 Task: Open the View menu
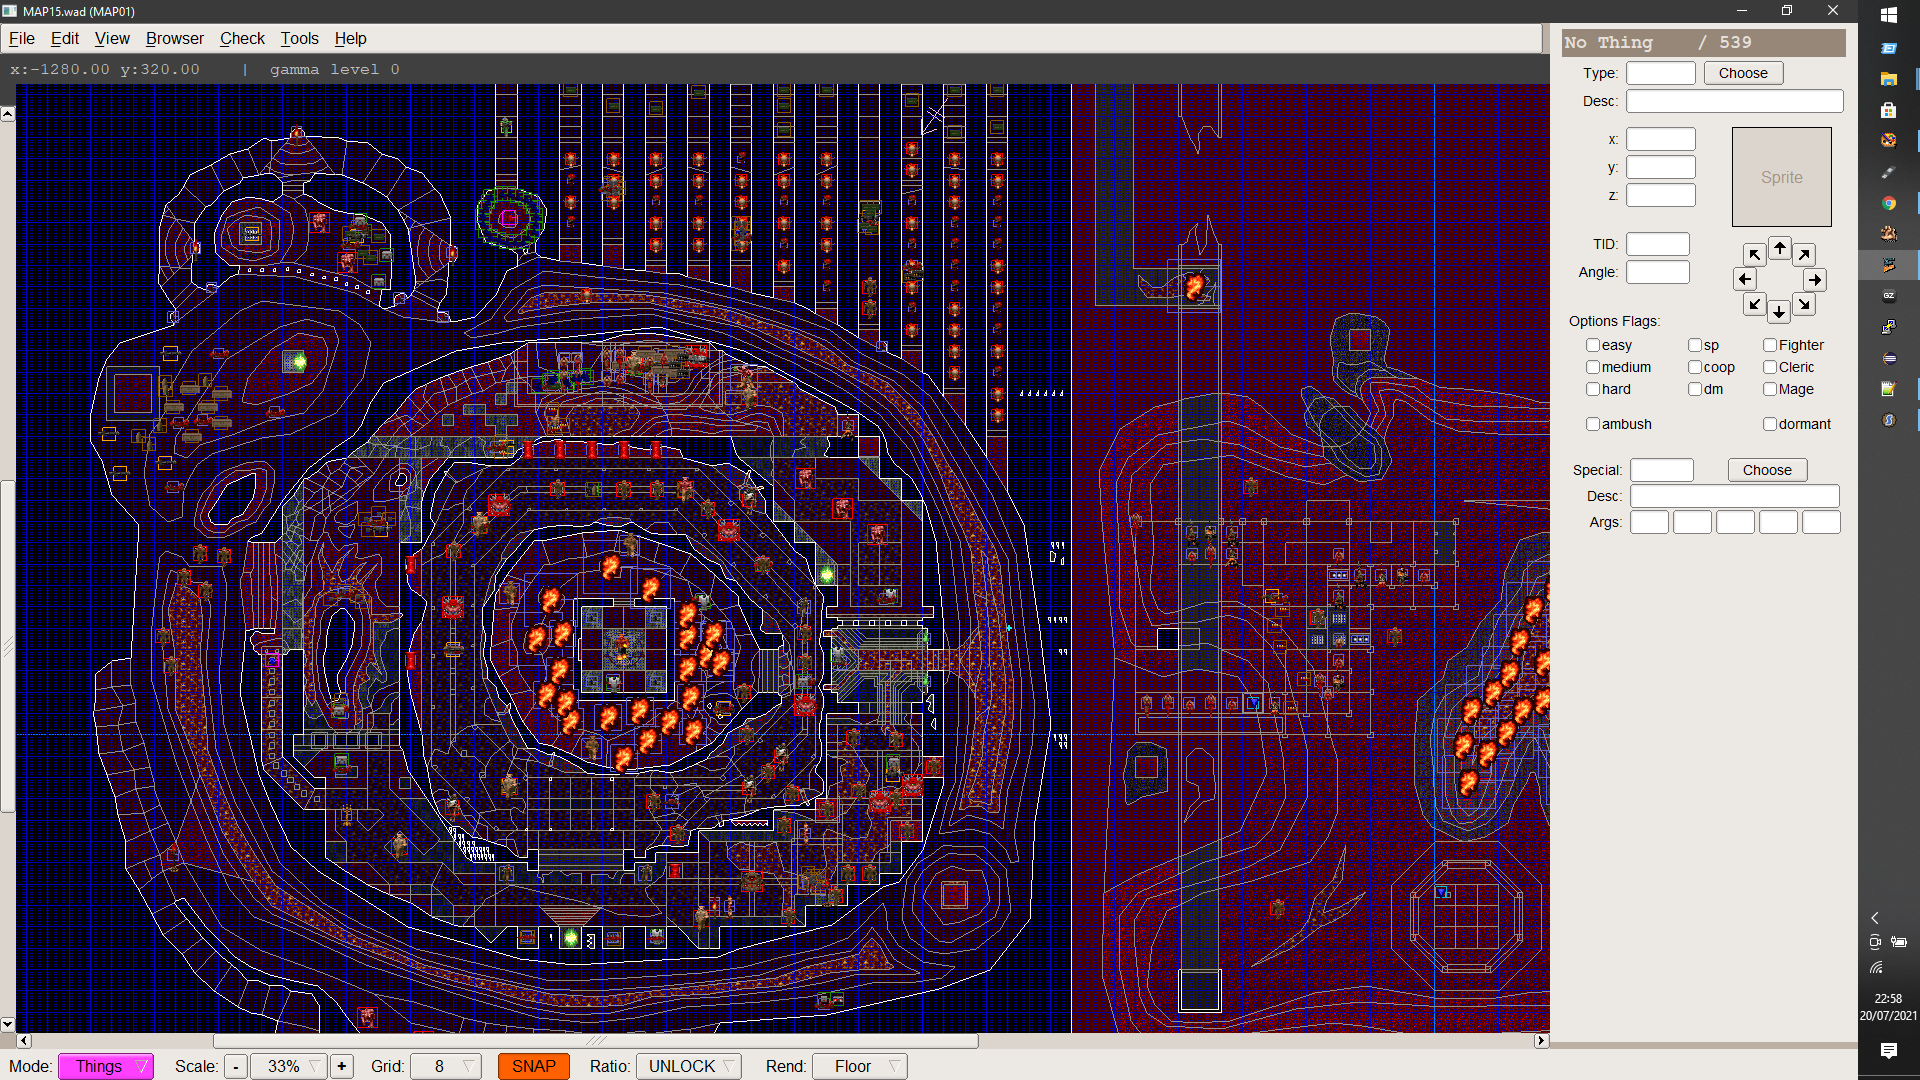[112, 38]
